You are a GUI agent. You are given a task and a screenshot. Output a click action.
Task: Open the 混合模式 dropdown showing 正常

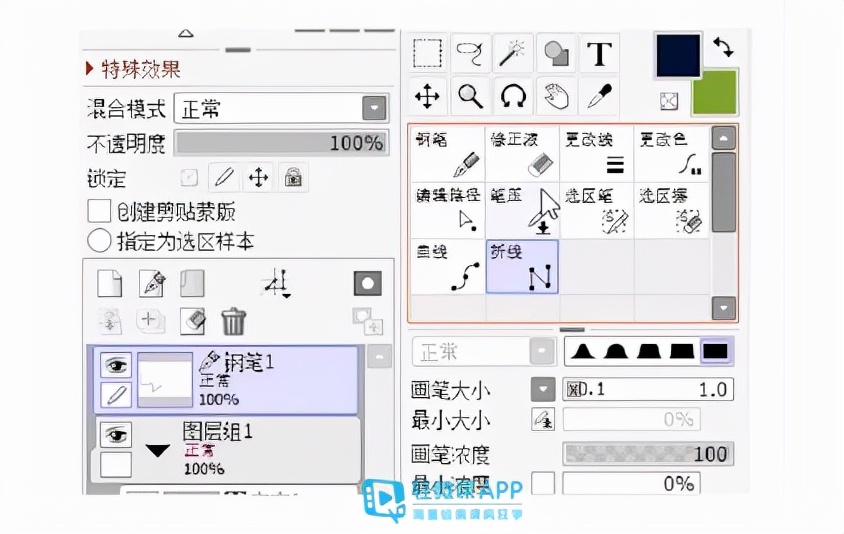282,108
